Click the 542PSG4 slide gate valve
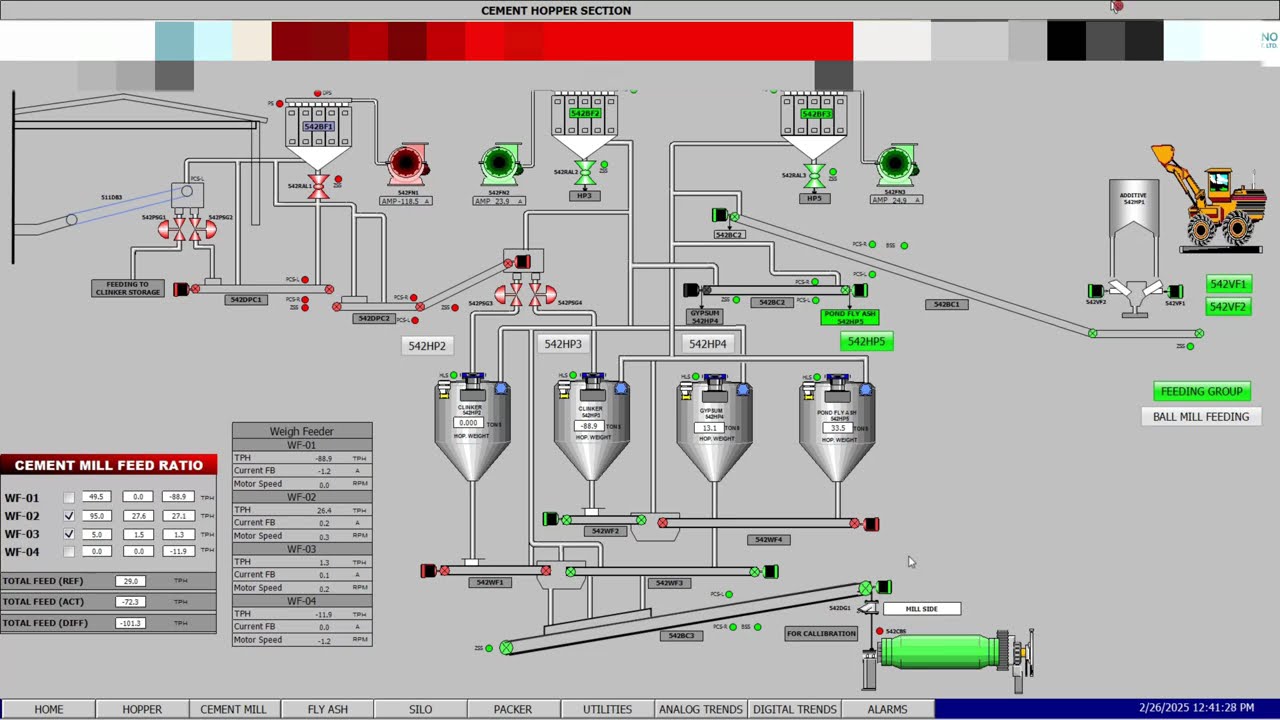 click(x=541, y=294)
